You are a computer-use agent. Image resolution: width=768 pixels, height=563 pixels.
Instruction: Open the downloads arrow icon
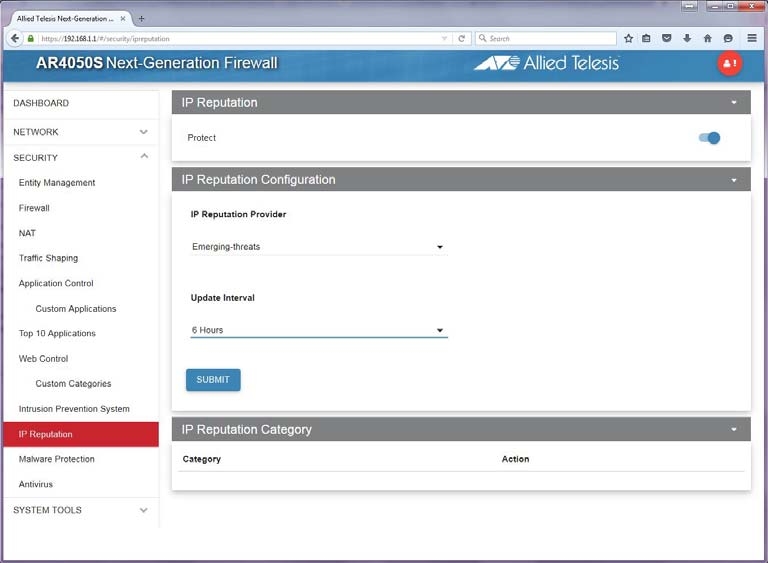coord(687,38)
